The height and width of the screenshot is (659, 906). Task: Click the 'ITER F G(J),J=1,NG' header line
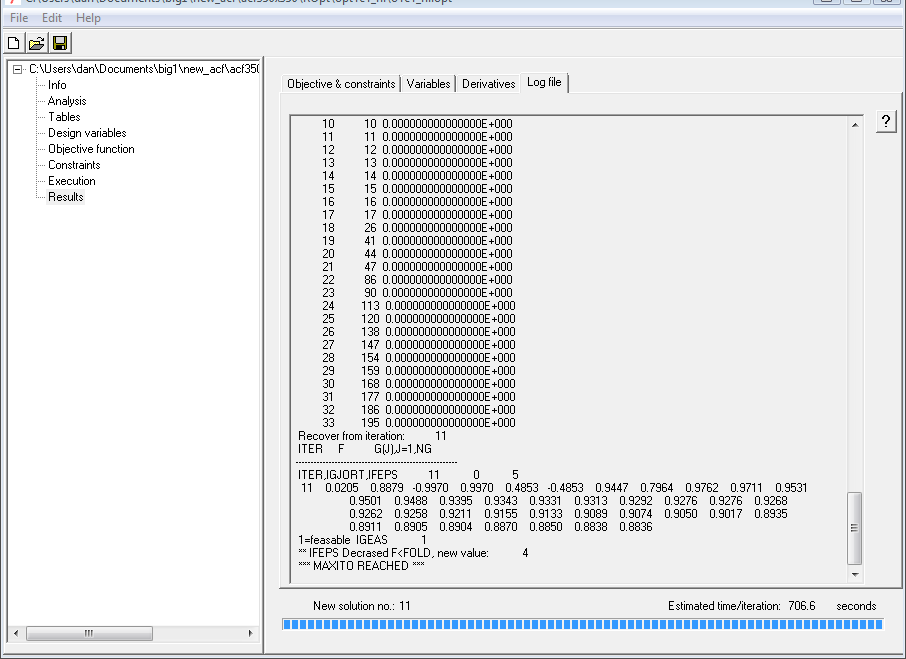point(365,449)
